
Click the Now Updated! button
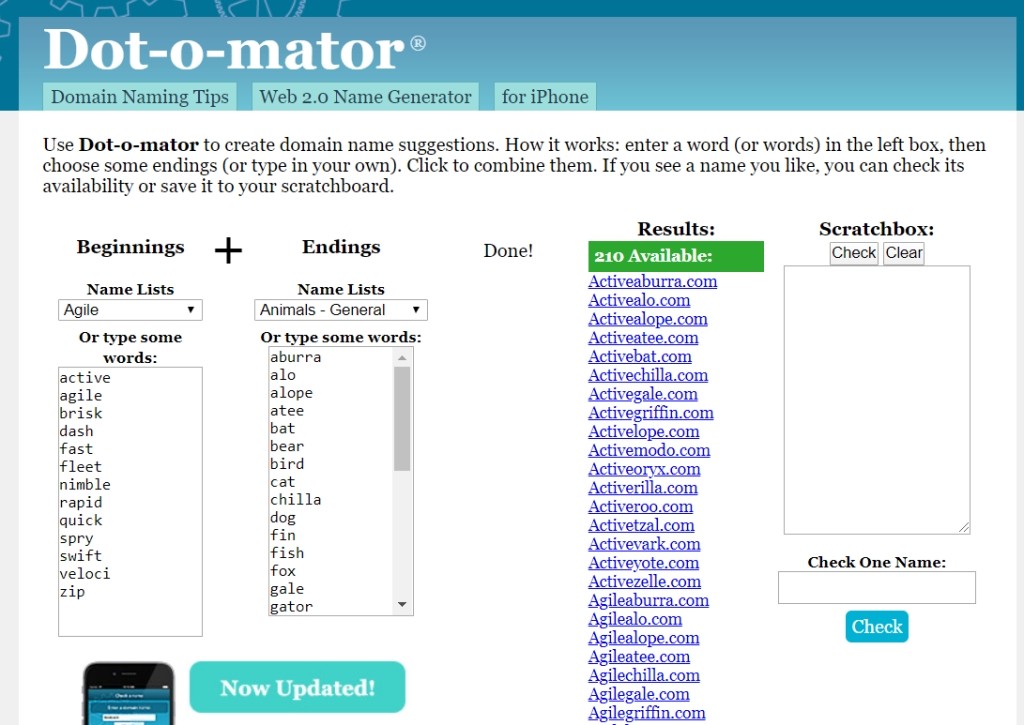coord(297,687)
